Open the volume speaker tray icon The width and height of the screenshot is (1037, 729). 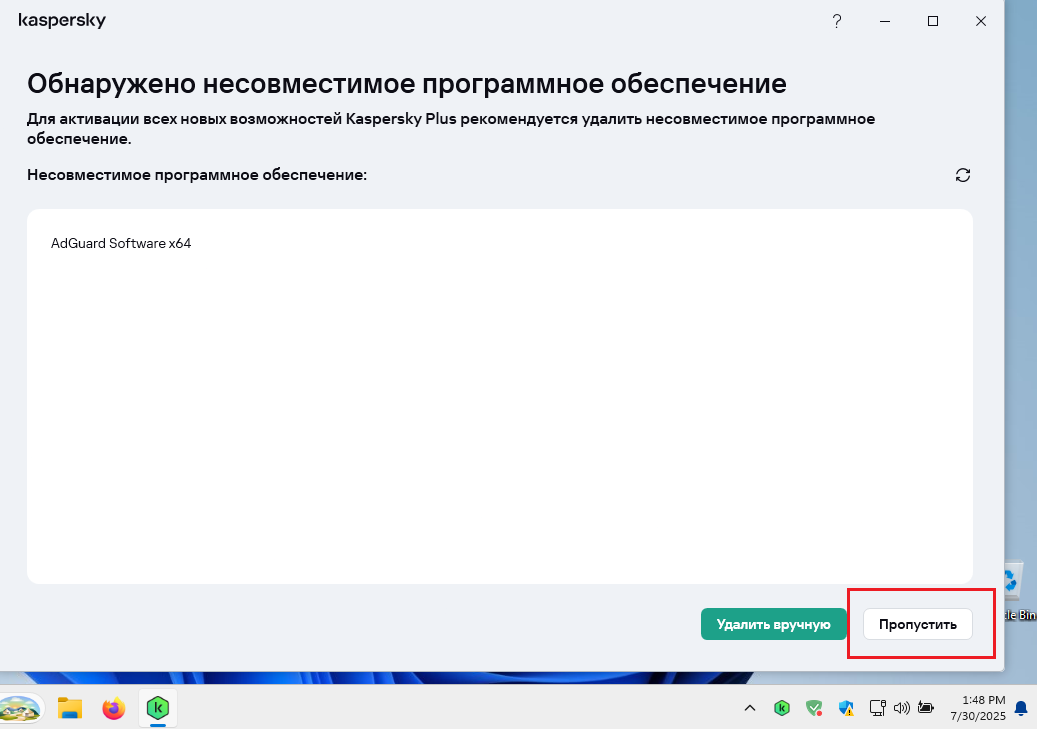click(901, 708)
